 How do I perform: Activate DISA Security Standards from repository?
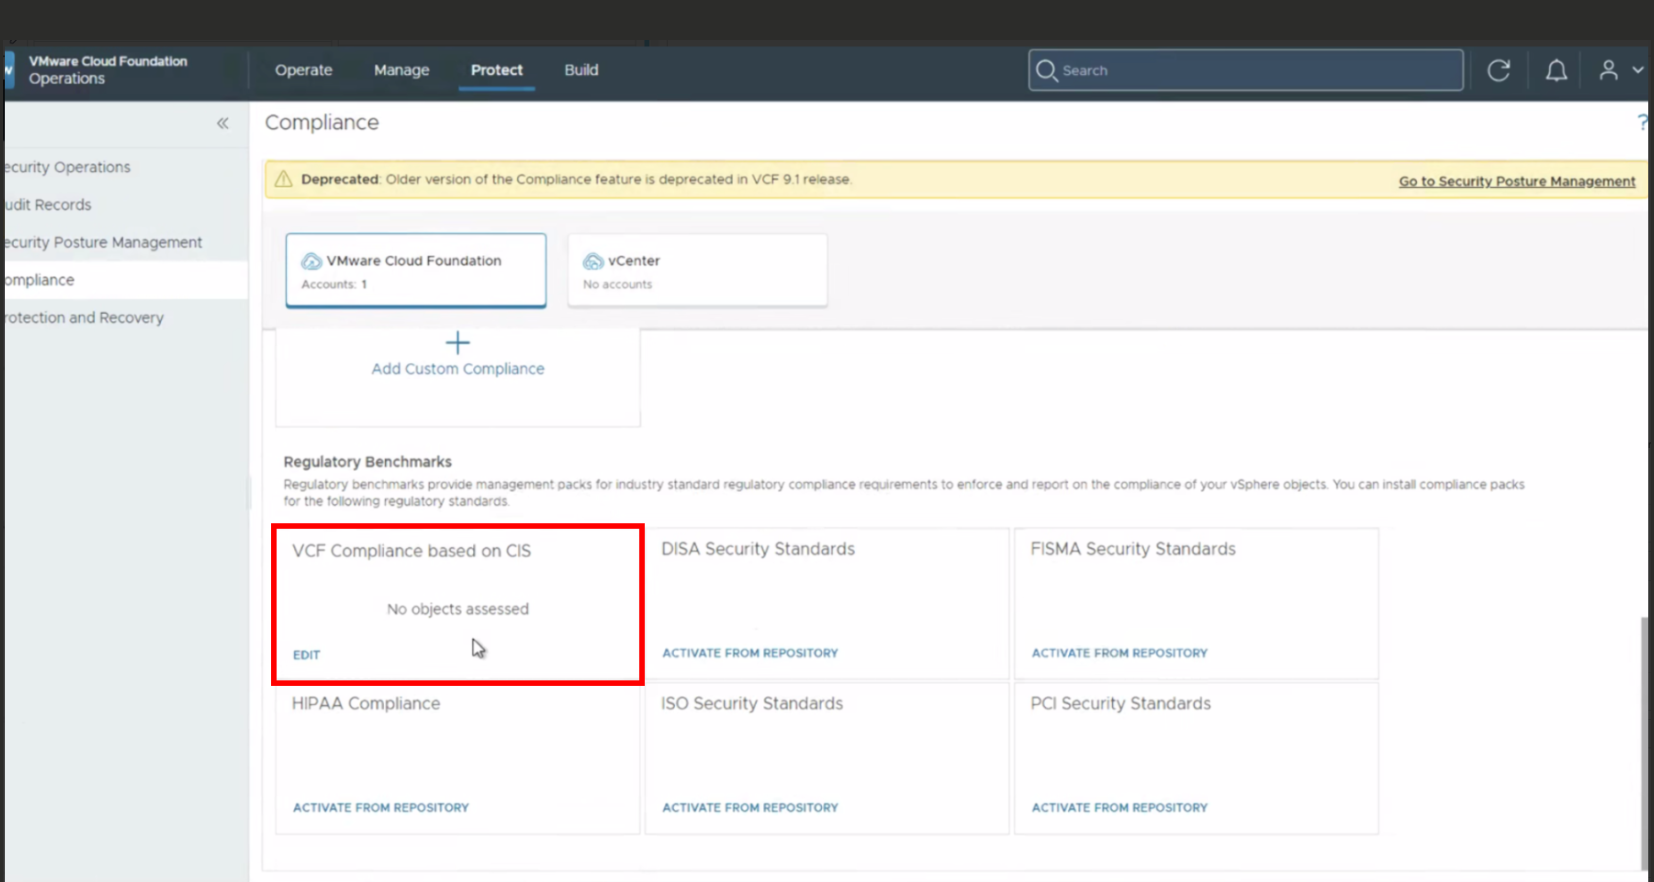[750, 653]
